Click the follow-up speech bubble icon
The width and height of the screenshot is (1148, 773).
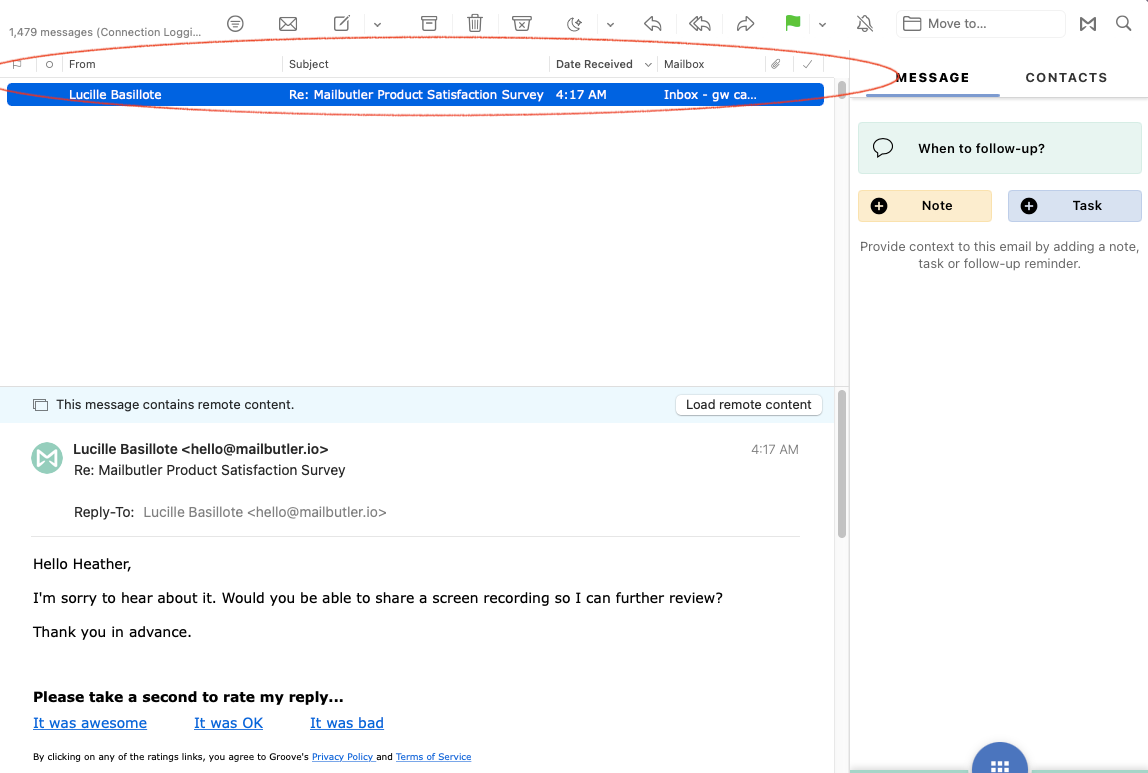coord(883,148)
